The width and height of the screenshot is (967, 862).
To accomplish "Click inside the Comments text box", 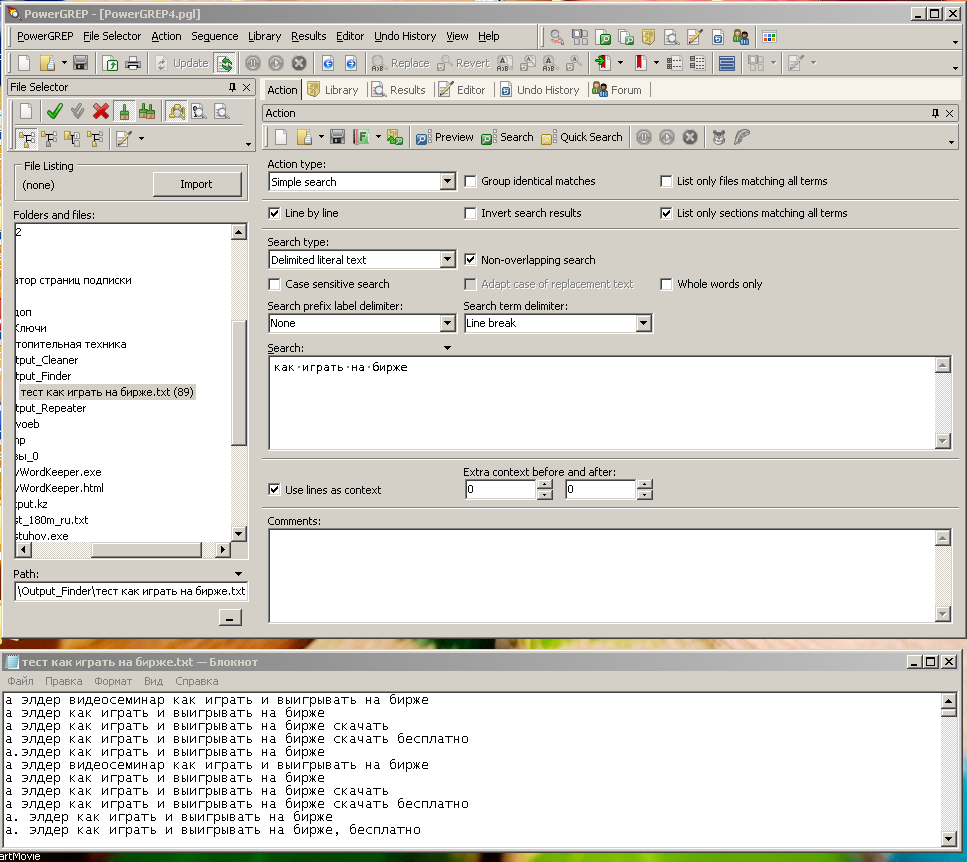I will [600, 574].
